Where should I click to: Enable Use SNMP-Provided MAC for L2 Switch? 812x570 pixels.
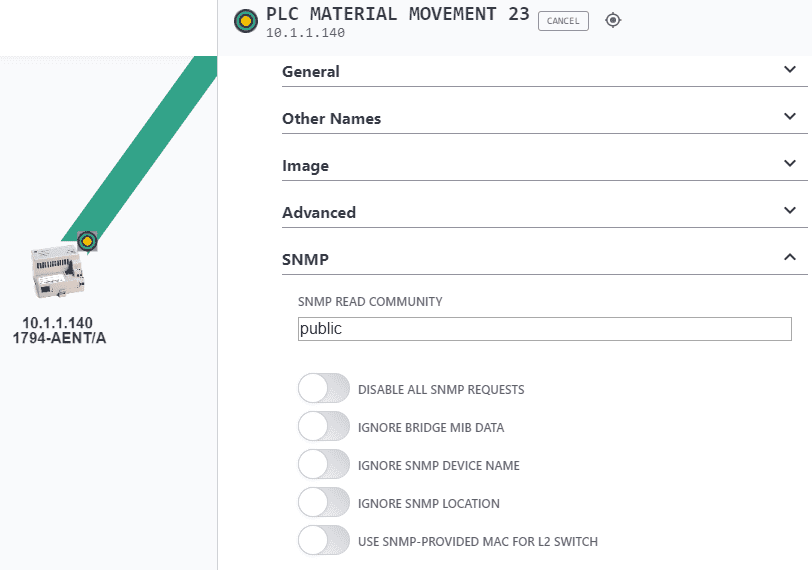tap(324, 540)
